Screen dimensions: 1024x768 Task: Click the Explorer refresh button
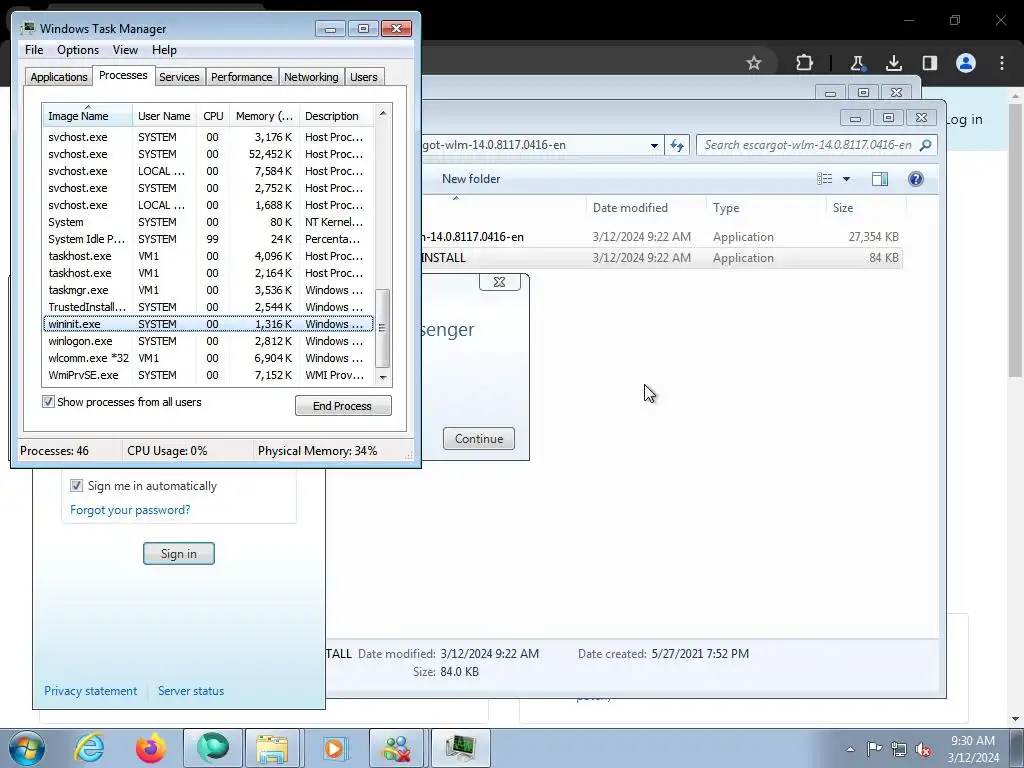[677, 145]
